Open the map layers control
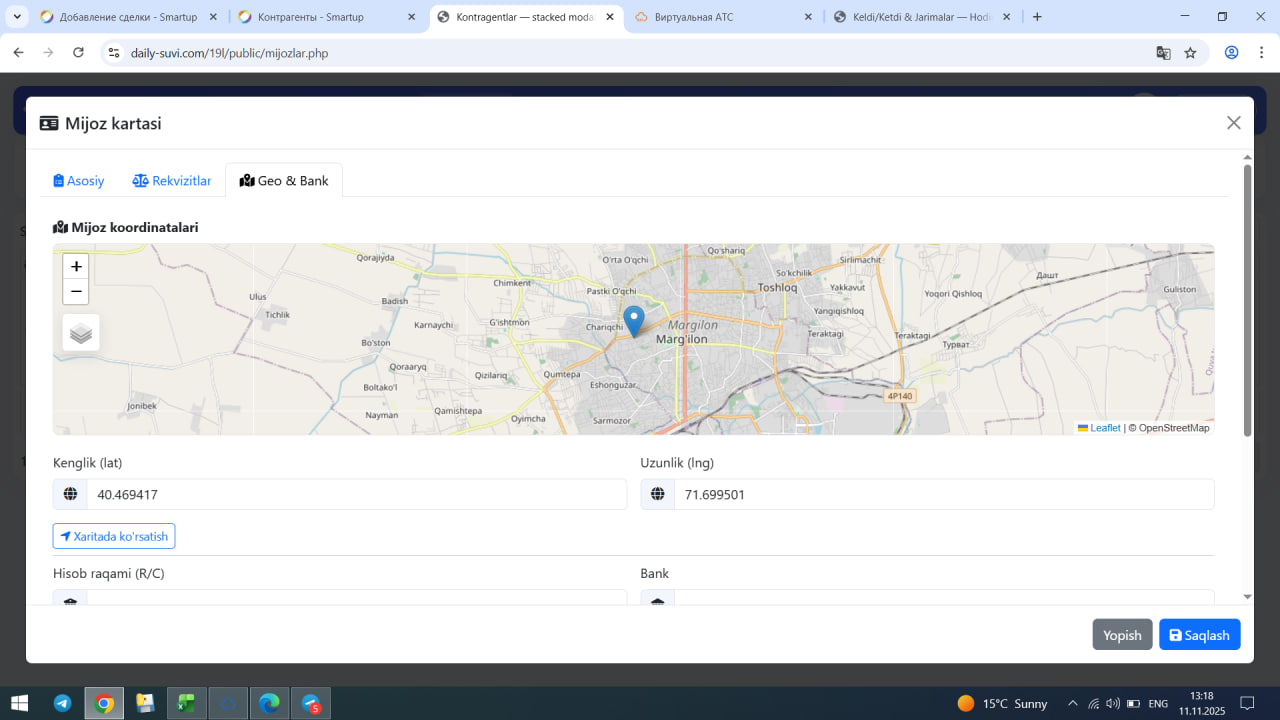The image size is (1280, 720). [x=81, y=333]
